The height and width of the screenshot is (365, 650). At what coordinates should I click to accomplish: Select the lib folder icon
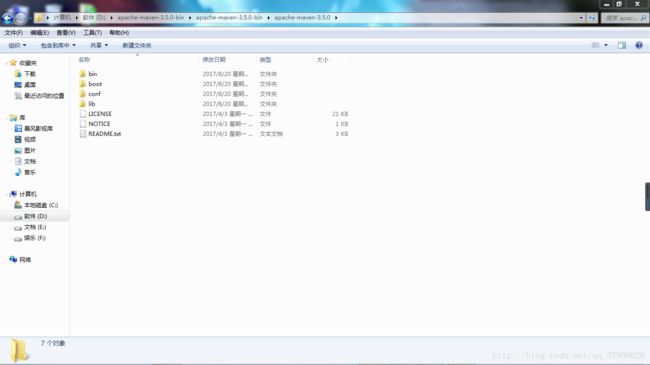[x=83, y=104]
